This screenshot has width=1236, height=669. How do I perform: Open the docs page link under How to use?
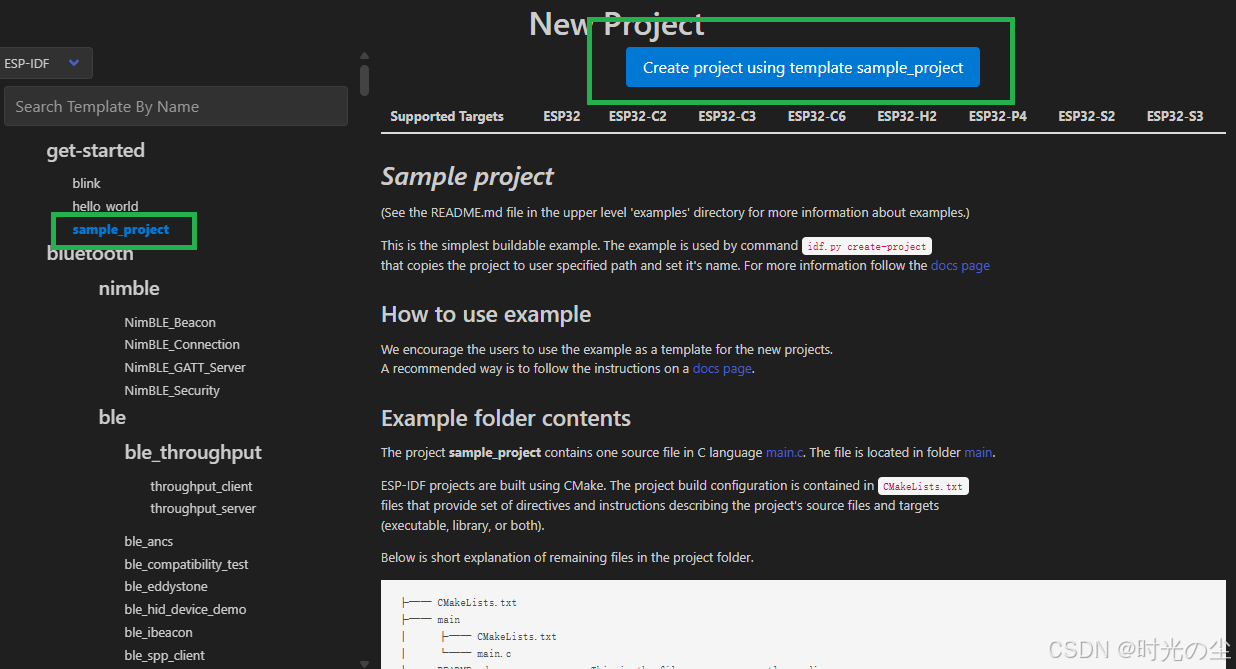(x=722, y=368)
